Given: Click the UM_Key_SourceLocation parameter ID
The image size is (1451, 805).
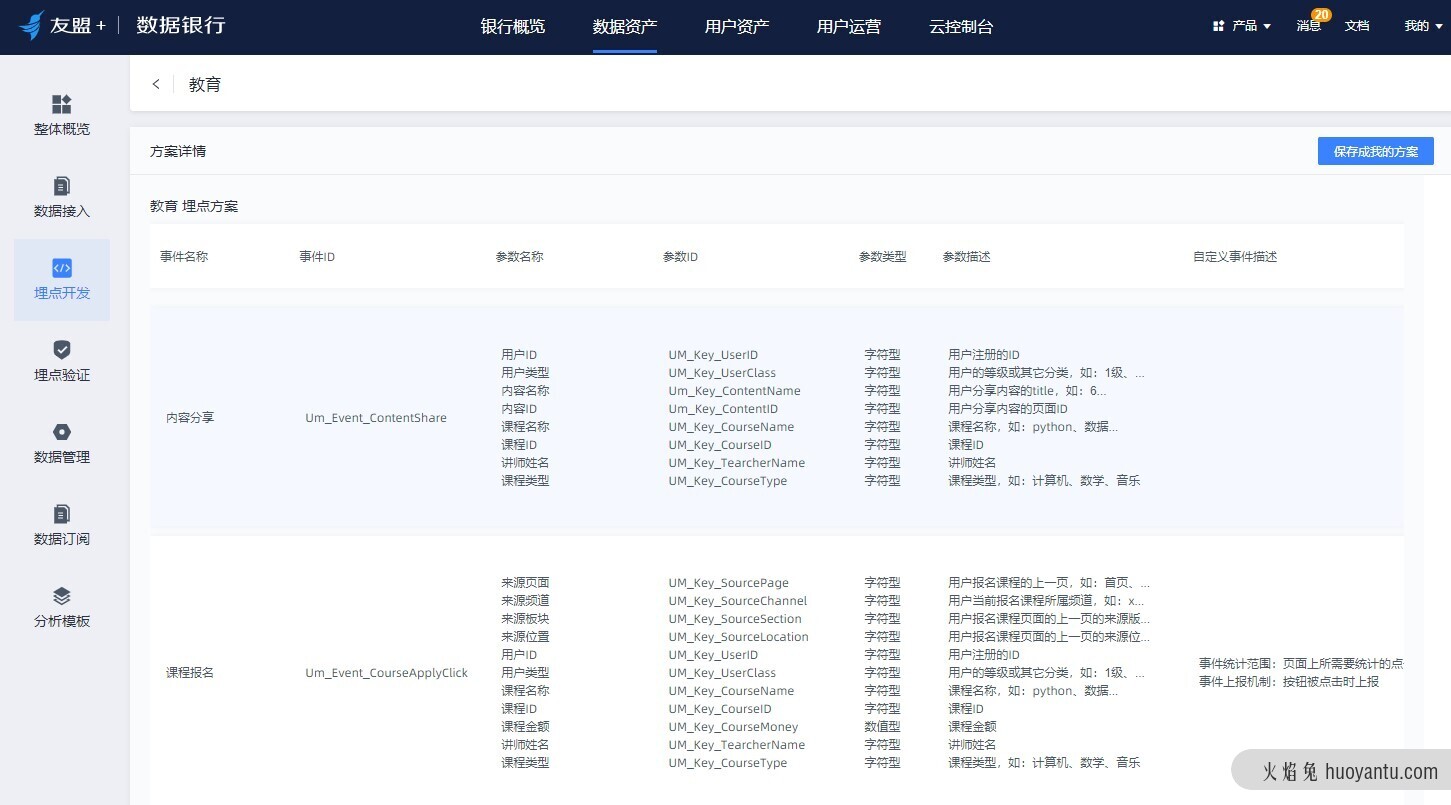Looking at the screenshot, I should click(739, 637).
